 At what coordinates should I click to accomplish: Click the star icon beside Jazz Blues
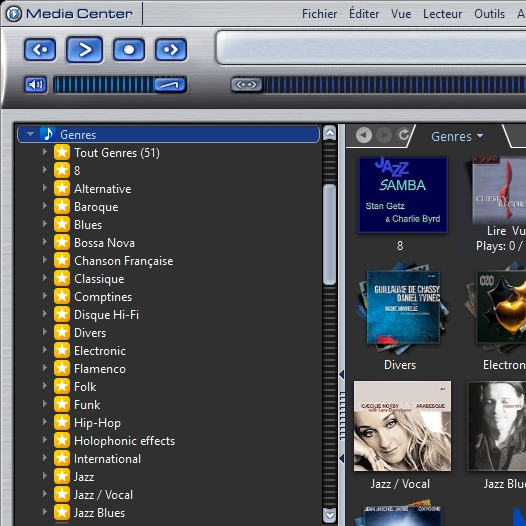(x=62, y=512)
